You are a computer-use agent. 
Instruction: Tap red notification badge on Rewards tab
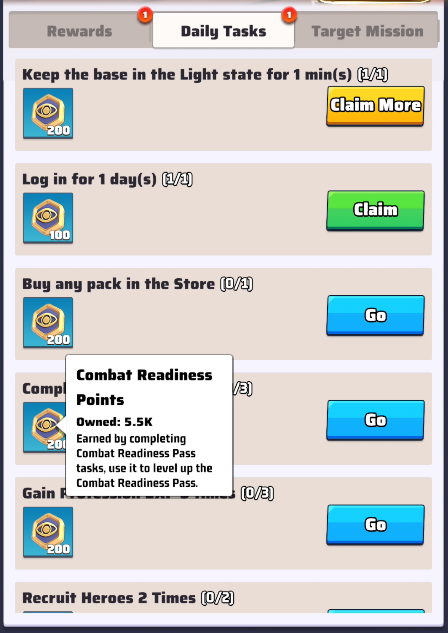pos(145,15)
